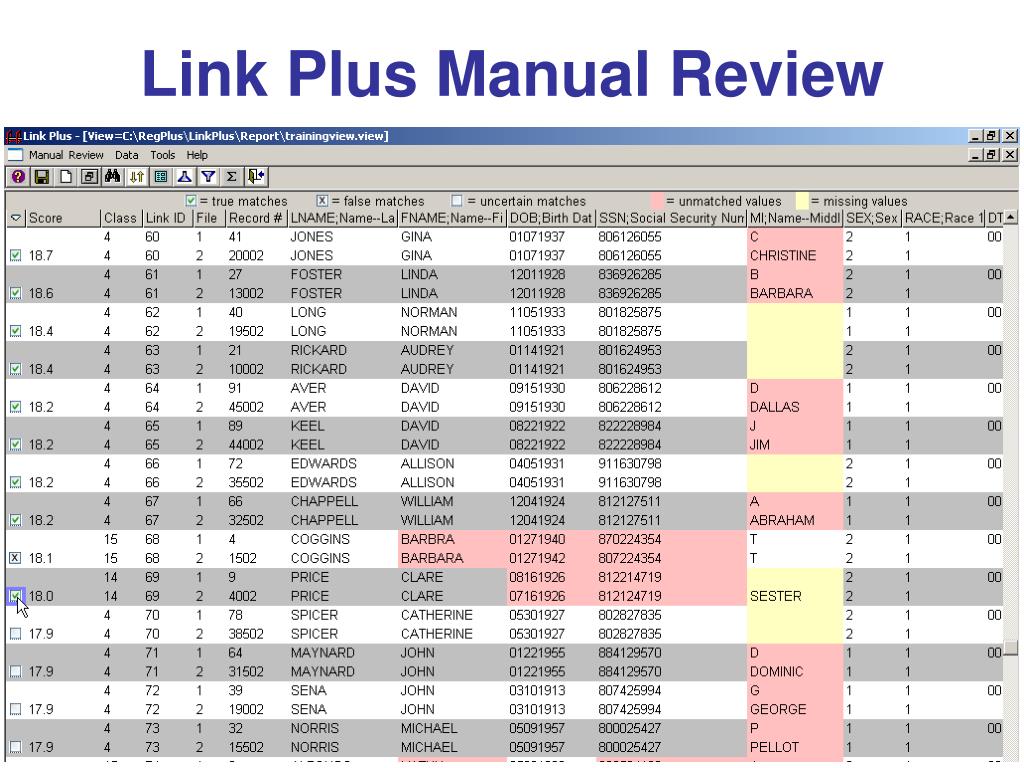The image size is (1024, 768).
Task: Check the SENA 17.9 uncertain checkbox
Action: [x=16, y=710]
